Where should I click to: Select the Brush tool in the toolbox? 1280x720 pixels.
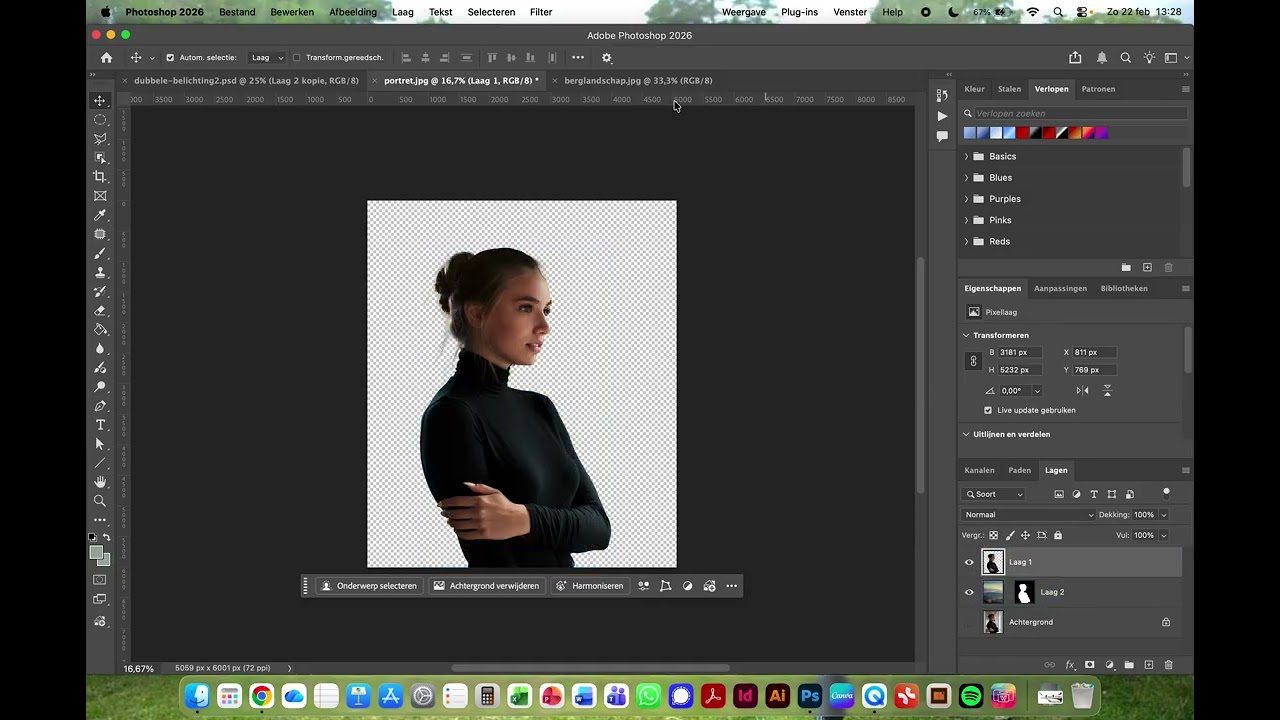click(100, 253)
